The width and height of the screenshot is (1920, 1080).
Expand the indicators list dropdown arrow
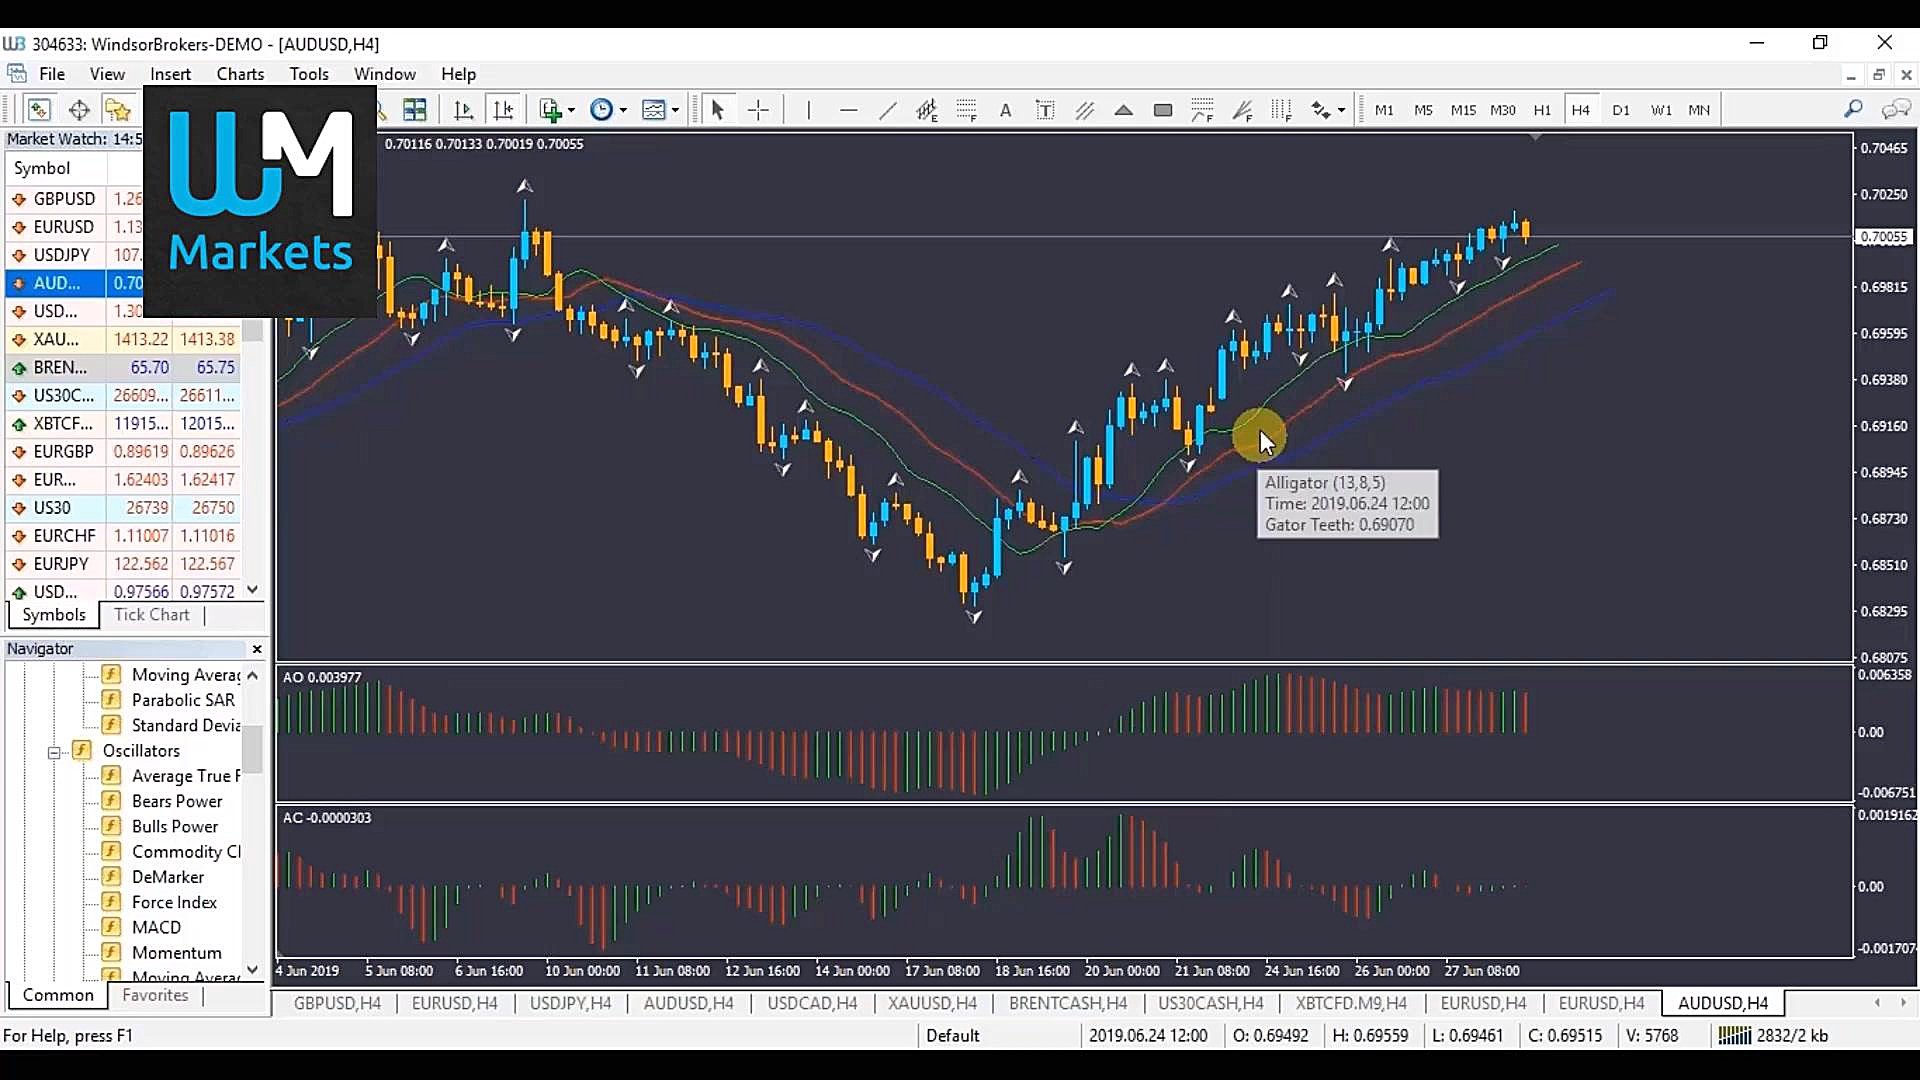coord(571,110)
